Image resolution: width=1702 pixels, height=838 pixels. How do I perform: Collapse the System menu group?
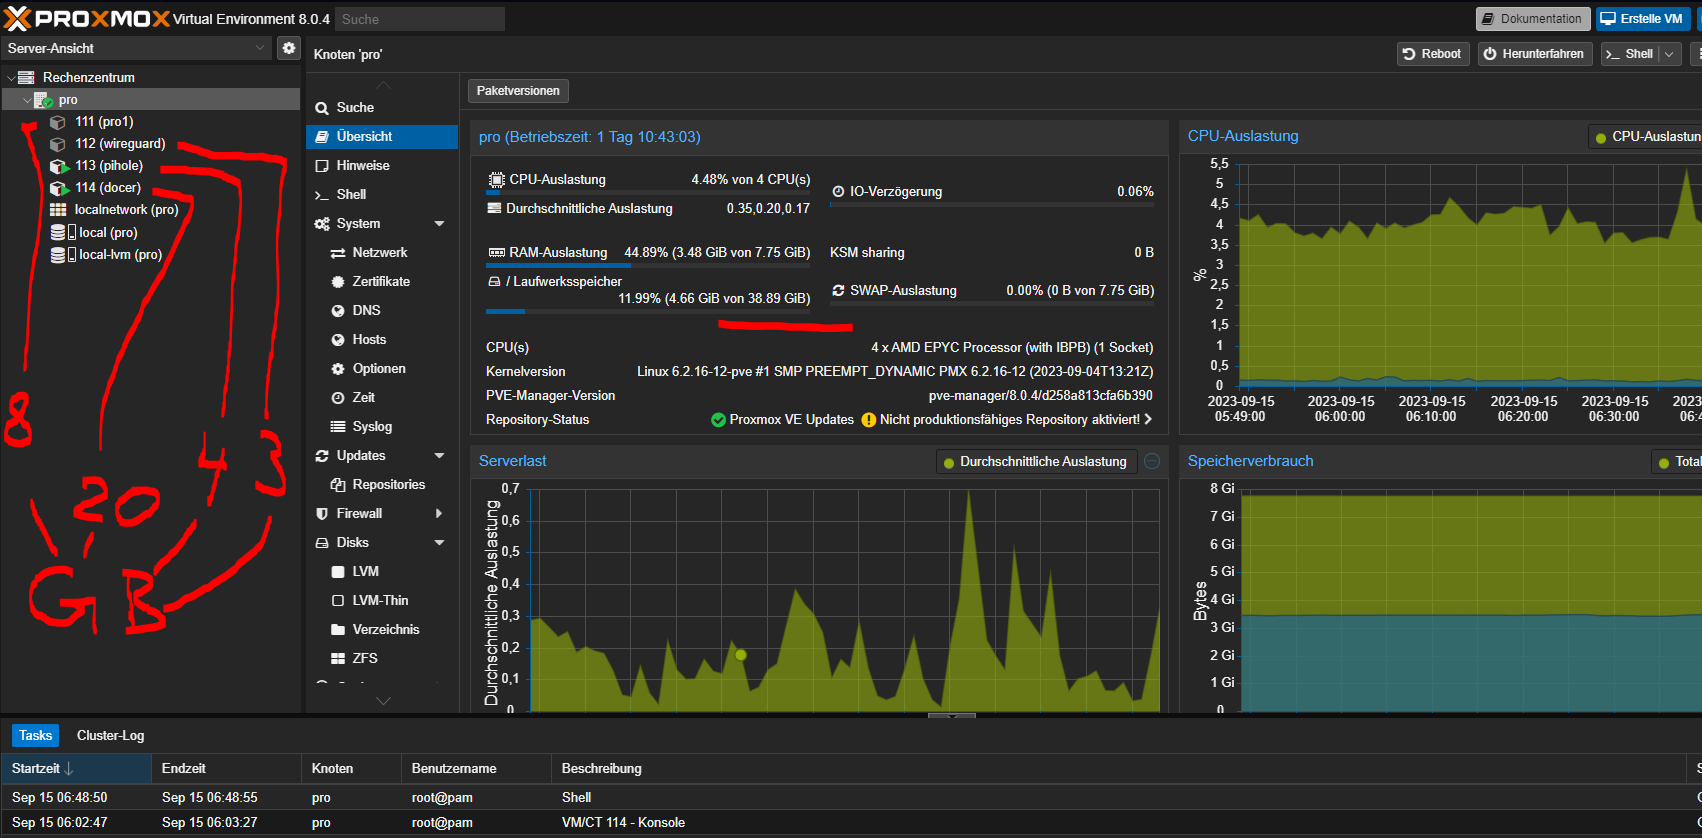[439, 224]
